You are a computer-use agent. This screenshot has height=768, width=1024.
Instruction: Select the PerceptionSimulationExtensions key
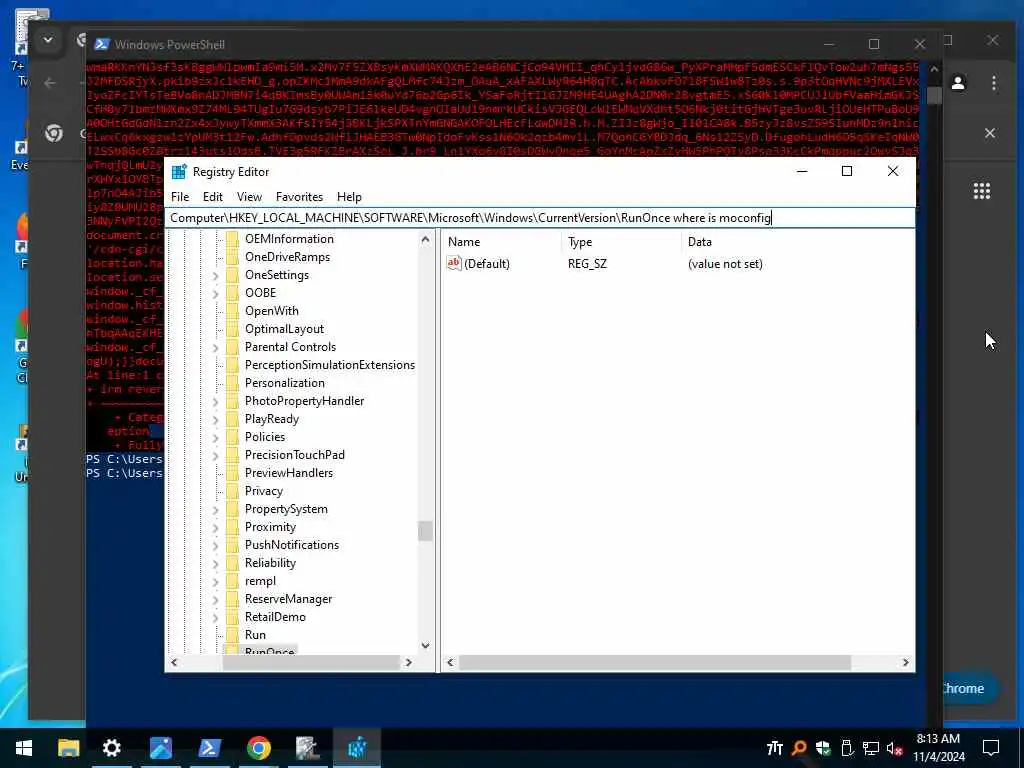pos(330,364)
